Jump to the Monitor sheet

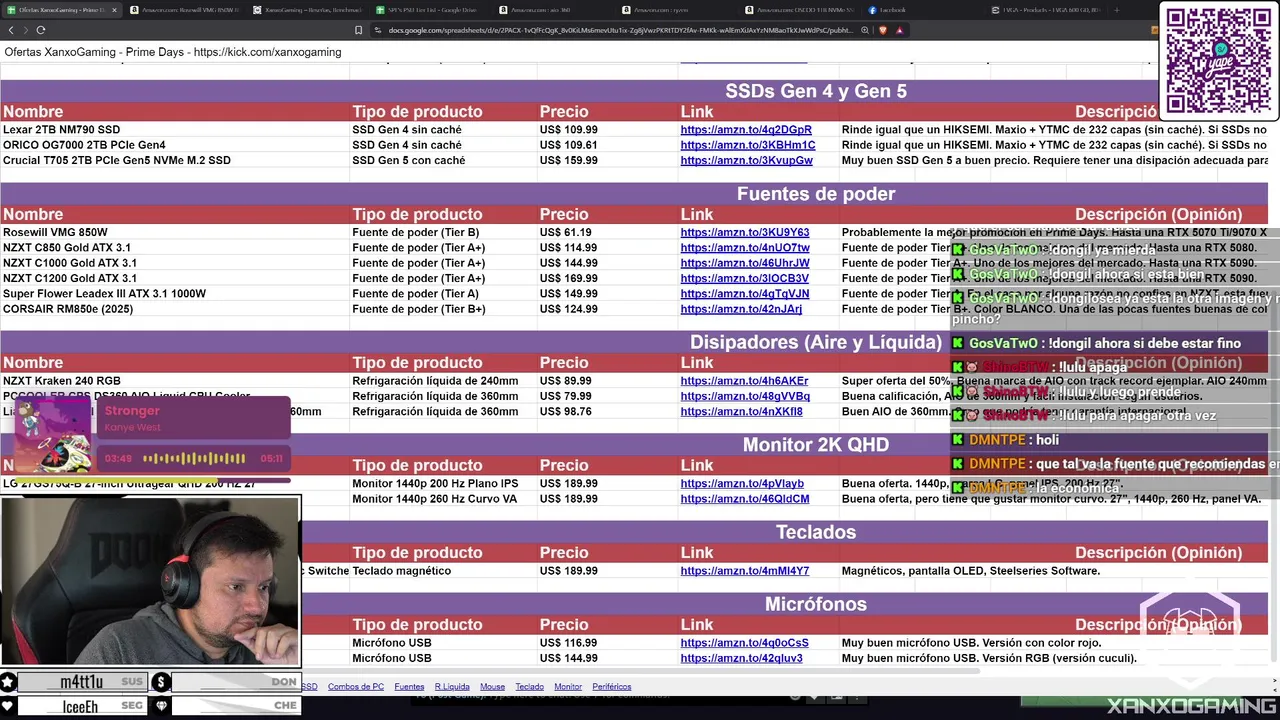click(x=568, y=687)
